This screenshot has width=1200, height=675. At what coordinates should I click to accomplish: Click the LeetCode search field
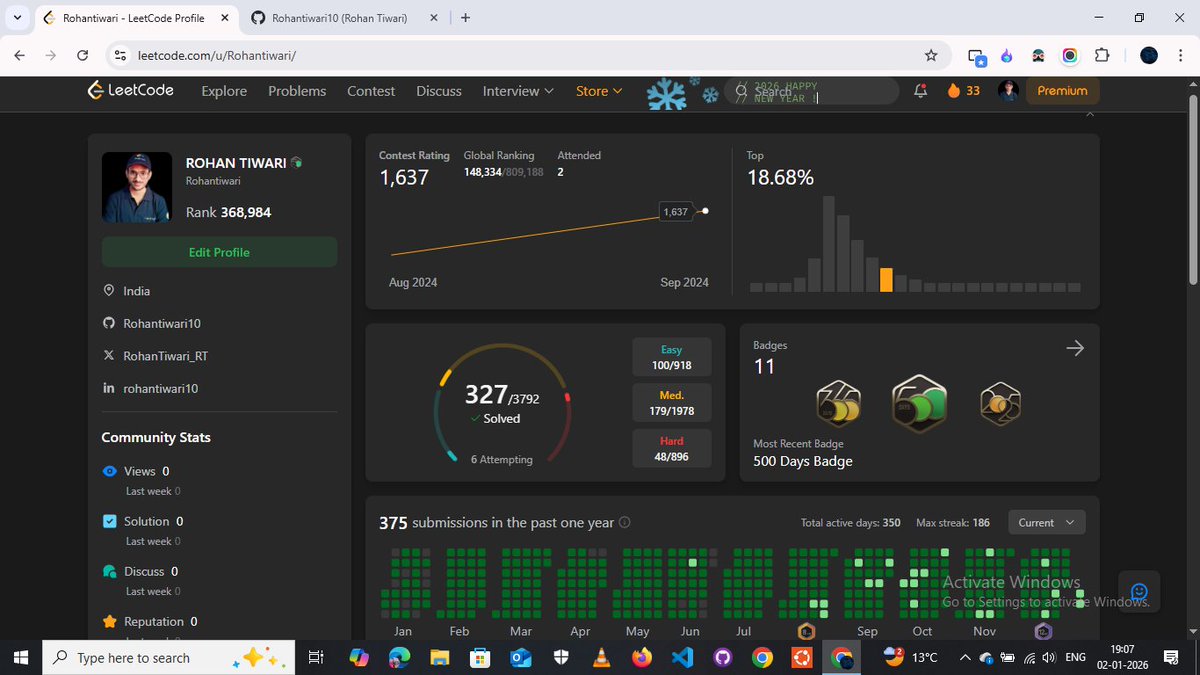810,91
